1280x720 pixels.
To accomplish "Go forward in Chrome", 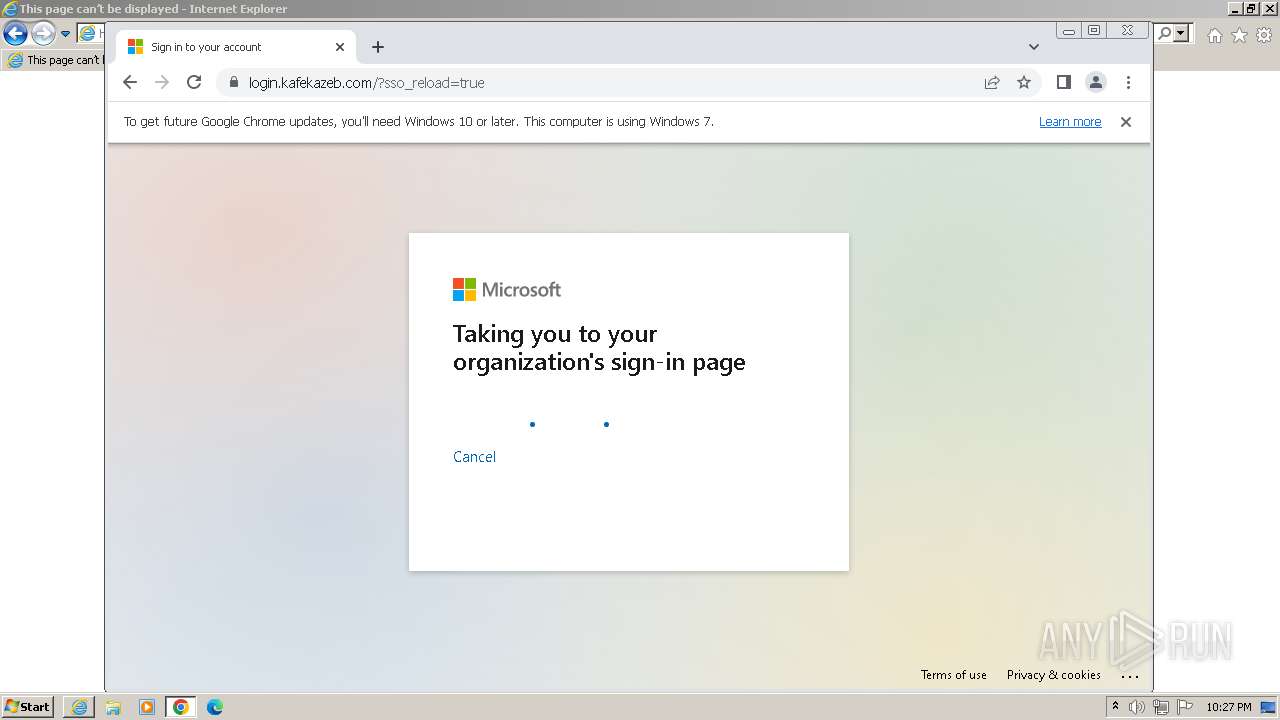I will pos(162,83).
